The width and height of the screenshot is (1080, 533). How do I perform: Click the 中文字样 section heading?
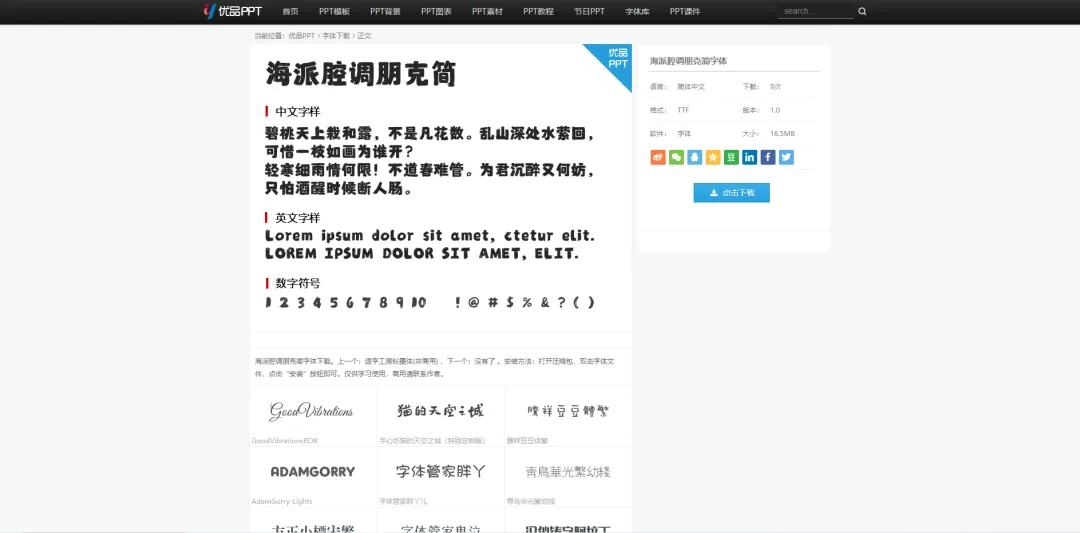click(298, 112)
